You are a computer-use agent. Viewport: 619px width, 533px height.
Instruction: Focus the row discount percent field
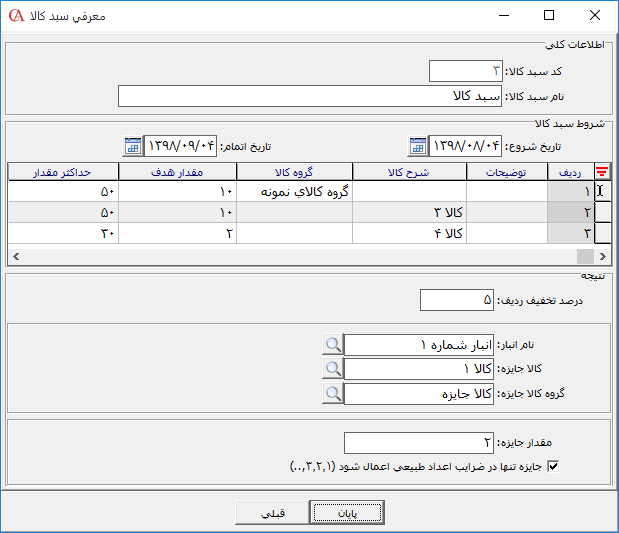457,300
